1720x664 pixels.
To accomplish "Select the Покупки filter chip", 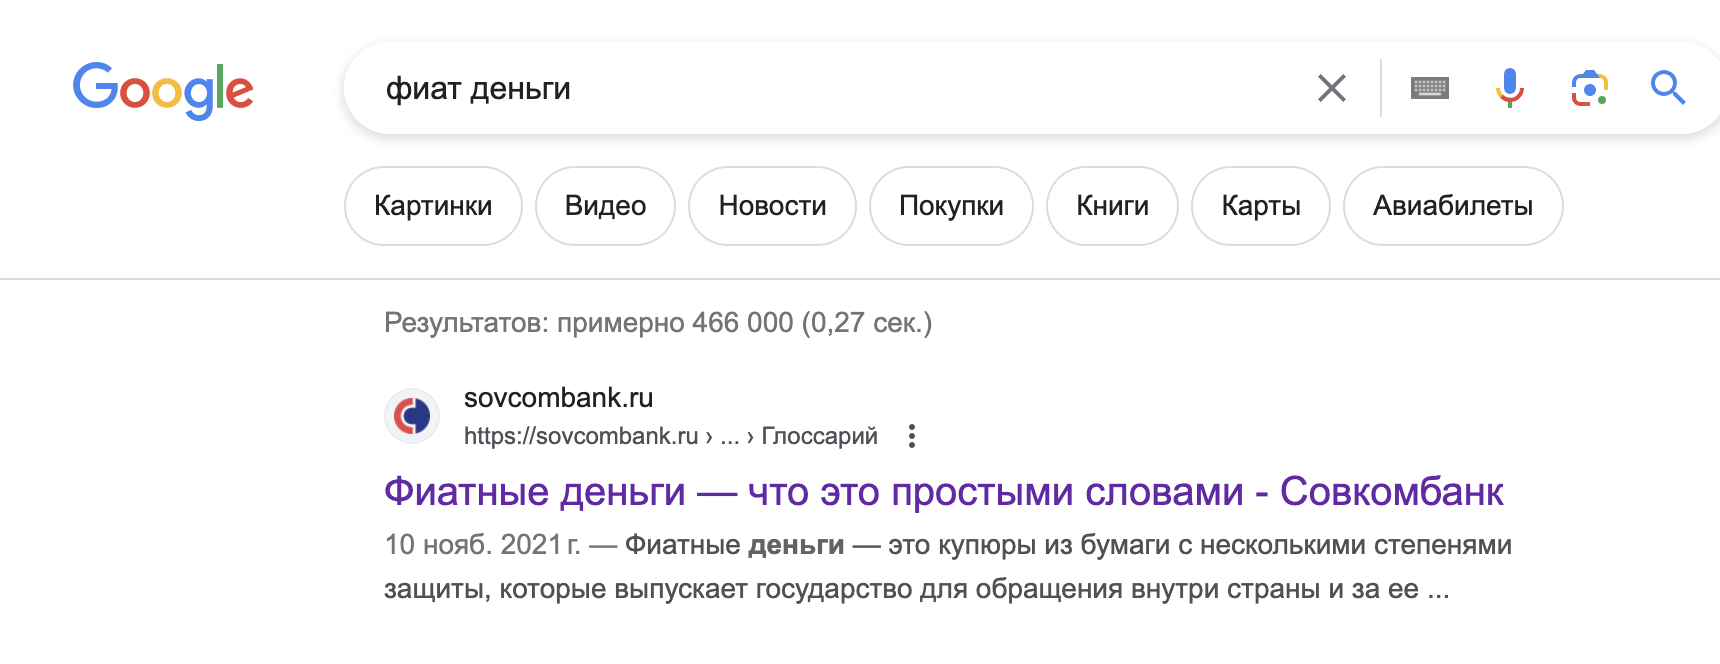I will tap(951, 206).
